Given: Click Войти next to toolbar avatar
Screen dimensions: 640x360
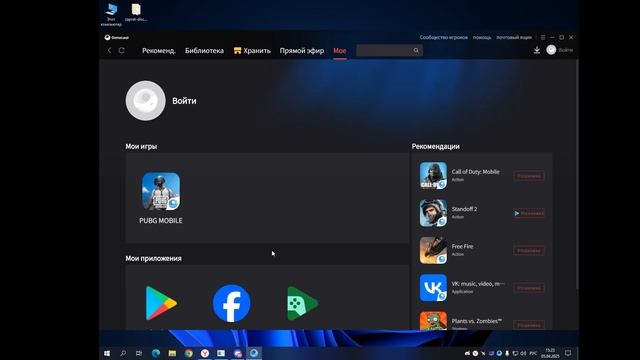Looking at the screenshot, I should 566,50.
